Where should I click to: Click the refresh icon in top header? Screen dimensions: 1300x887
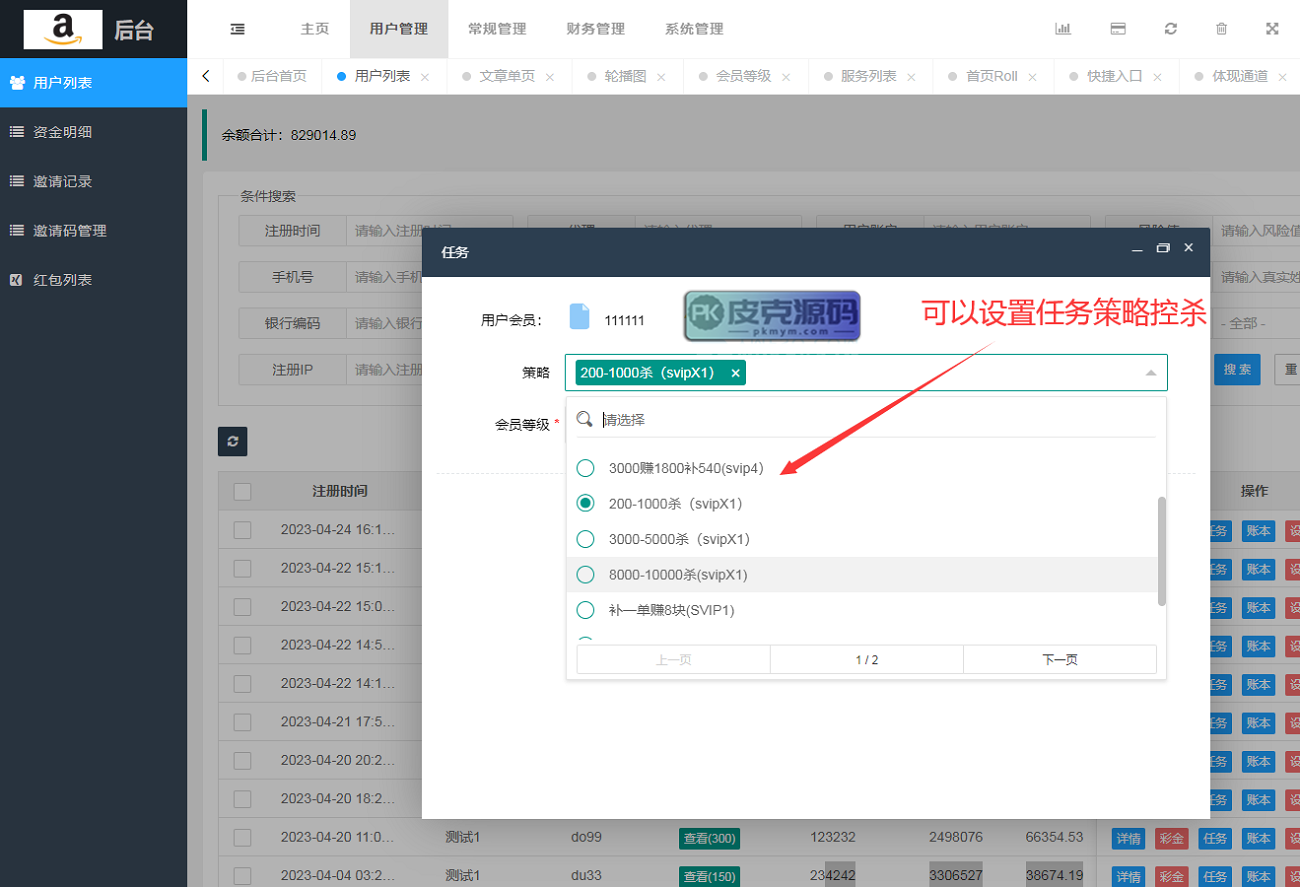tap(1170, 29)
